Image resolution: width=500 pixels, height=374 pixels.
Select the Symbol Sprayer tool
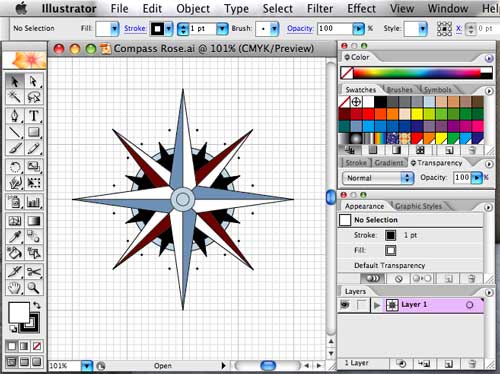(15, 202)
